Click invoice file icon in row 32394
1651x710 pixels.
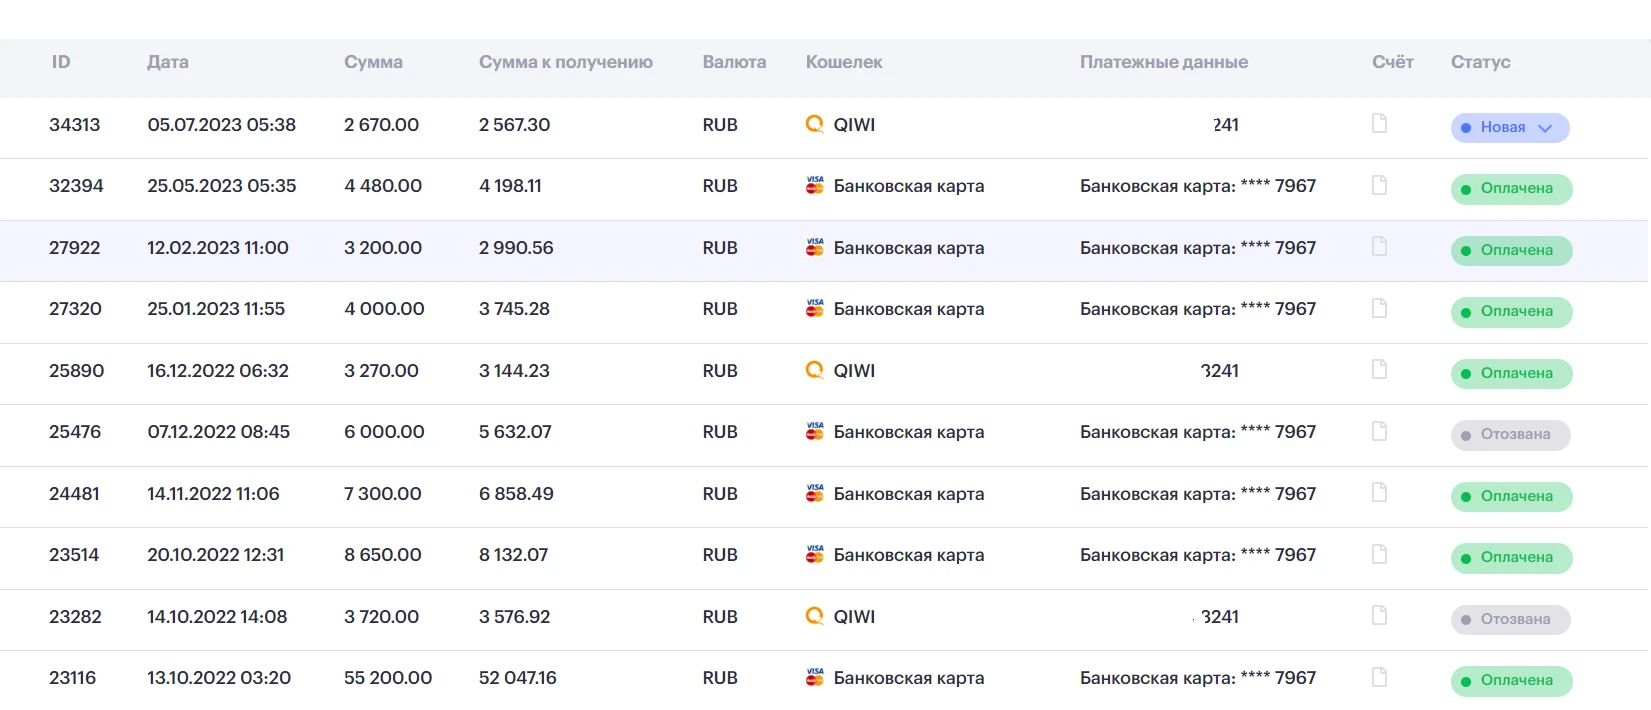[x=1379, y=185]
